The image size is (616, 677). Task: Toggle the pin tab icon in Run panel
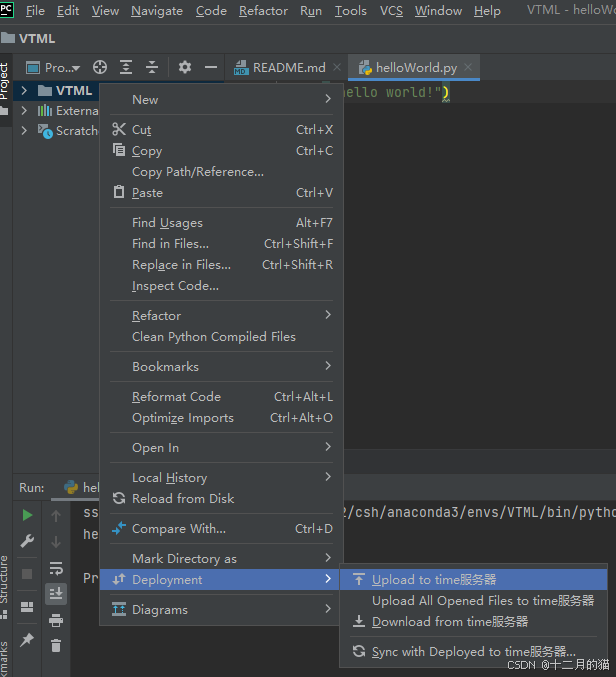point(27,639)
